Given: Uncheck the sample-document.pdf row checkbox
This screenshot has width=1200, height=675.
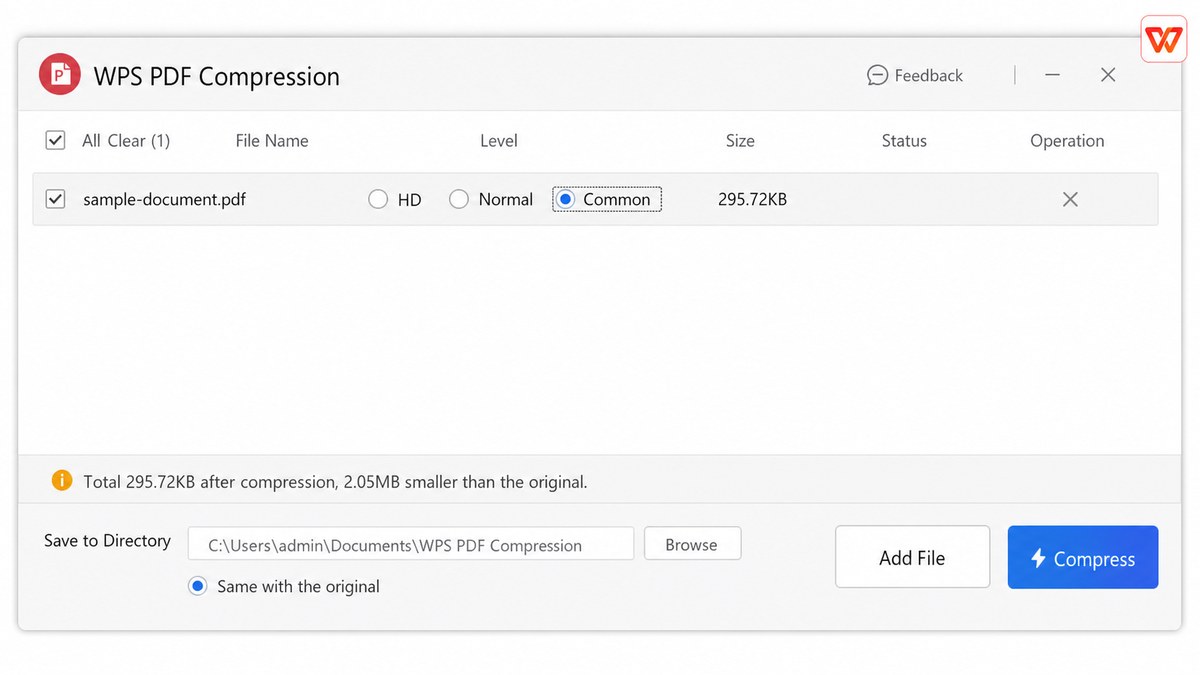Looking at the screenshot, I should [56, 199].
